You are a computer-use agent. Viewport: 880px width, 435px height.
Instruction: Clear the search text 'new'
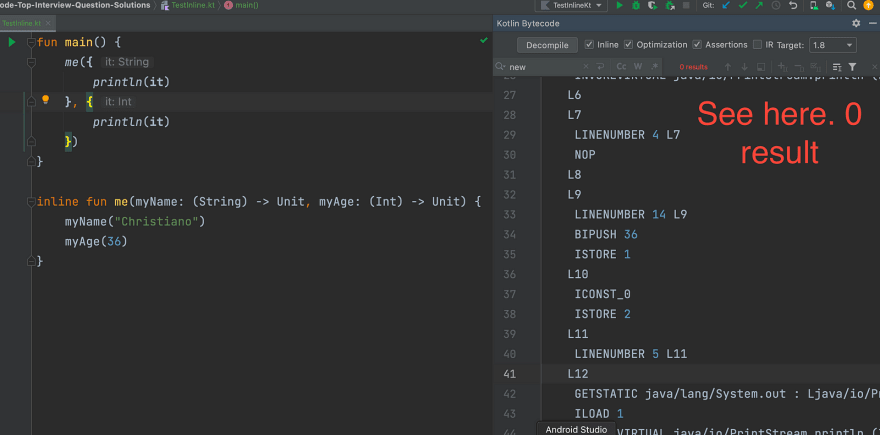point(585,67)
